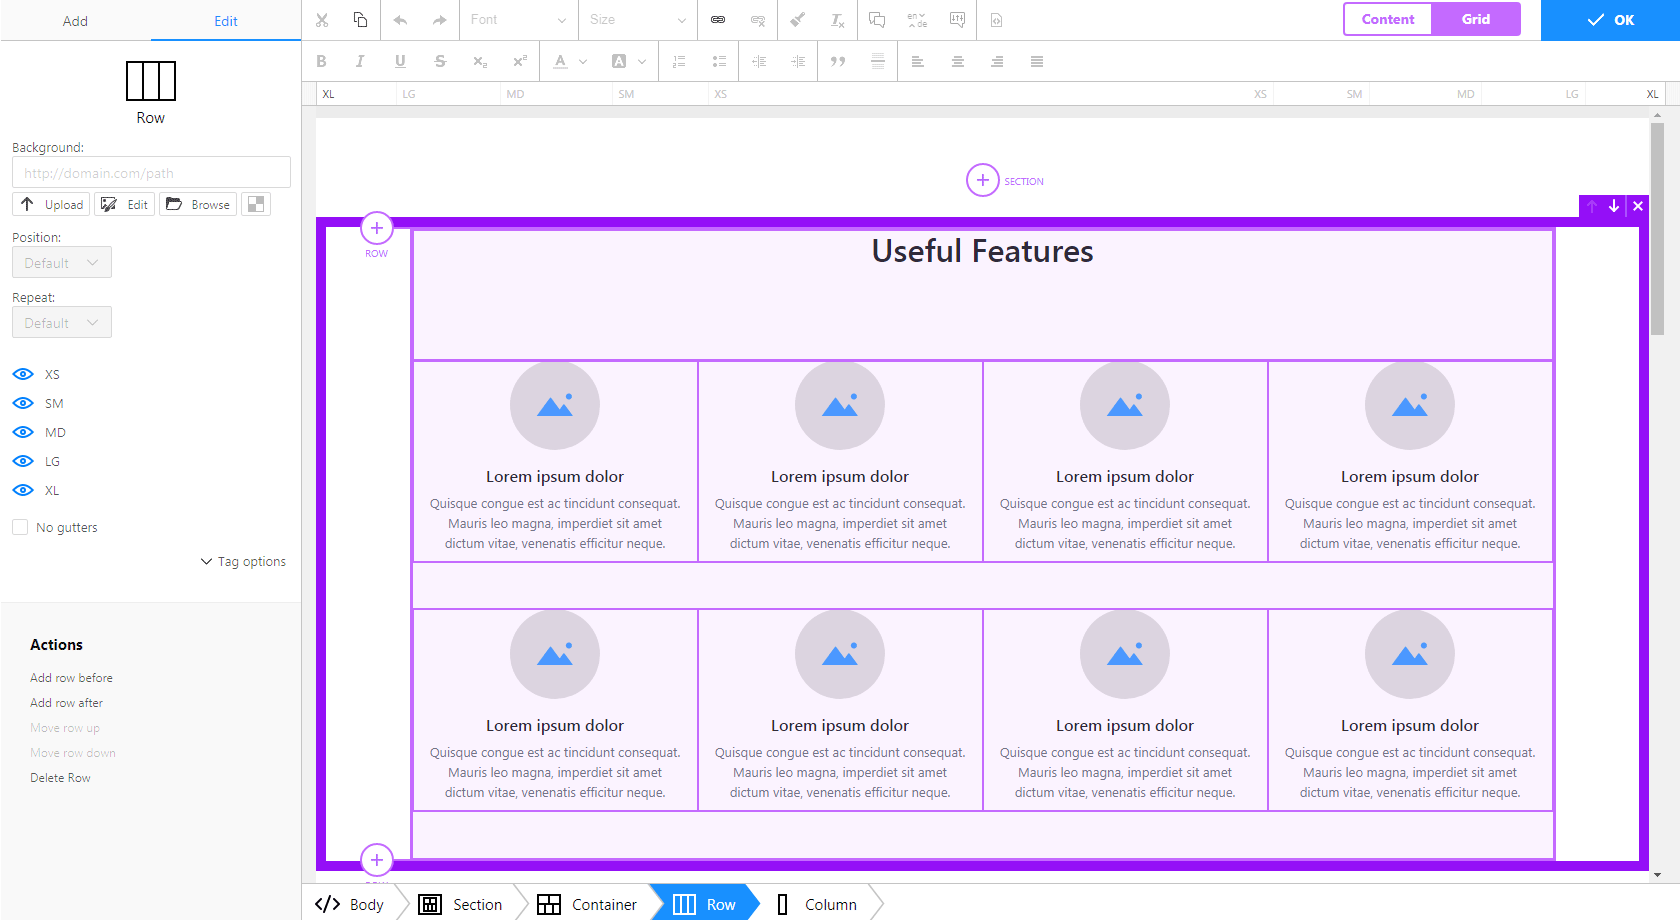Justify text alignment
Viewport: 1680px width, 920px height.
click(1037, 61)
